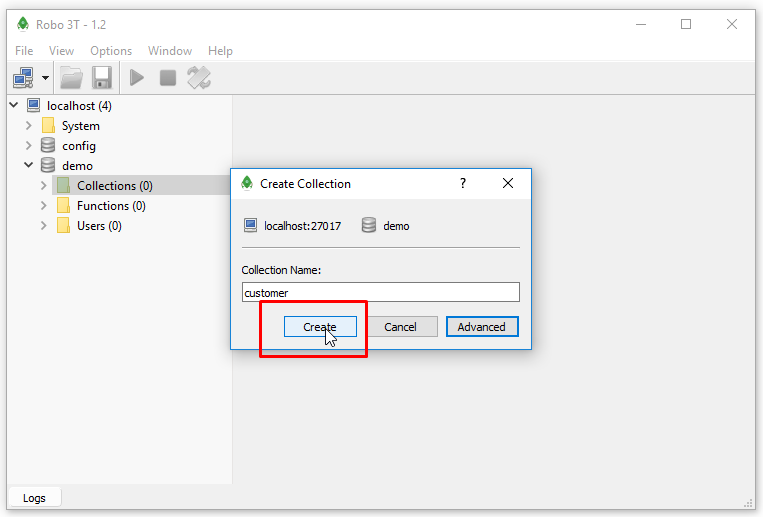763x517 pixels.
Task: Select the Collections folder icon
Action: (63, 185)
